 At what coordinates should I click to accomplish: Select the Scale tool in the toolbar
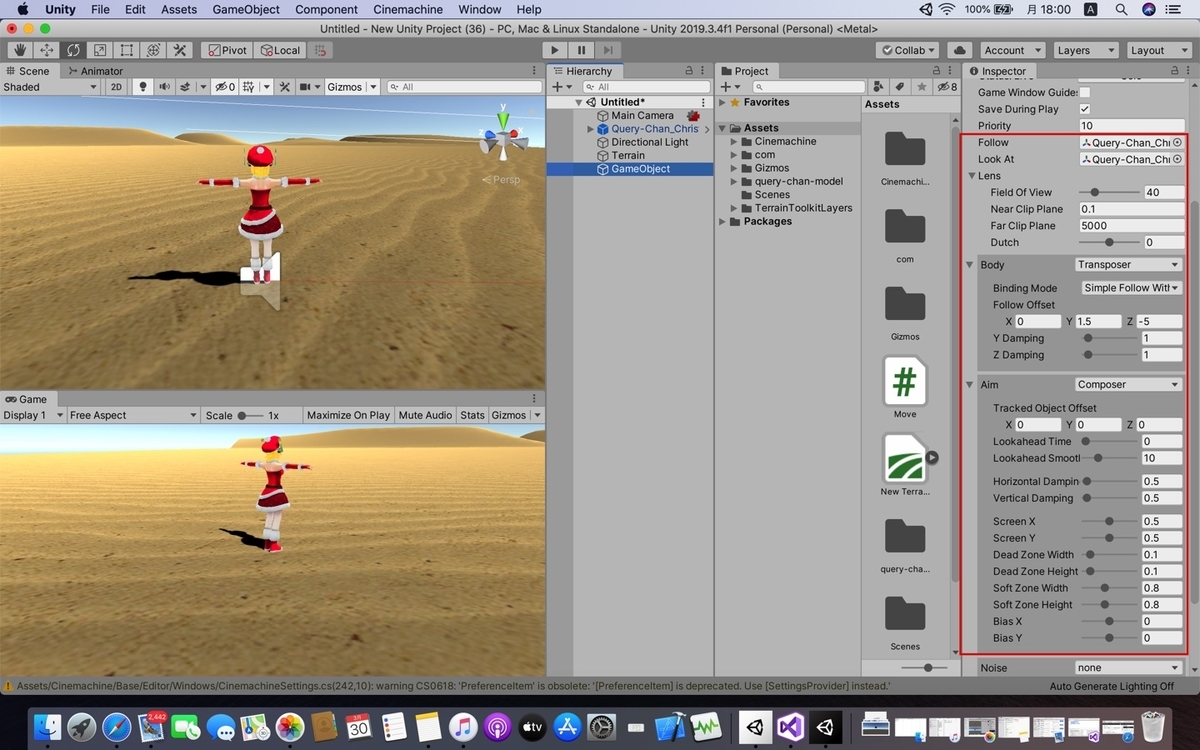coord(100,50)
